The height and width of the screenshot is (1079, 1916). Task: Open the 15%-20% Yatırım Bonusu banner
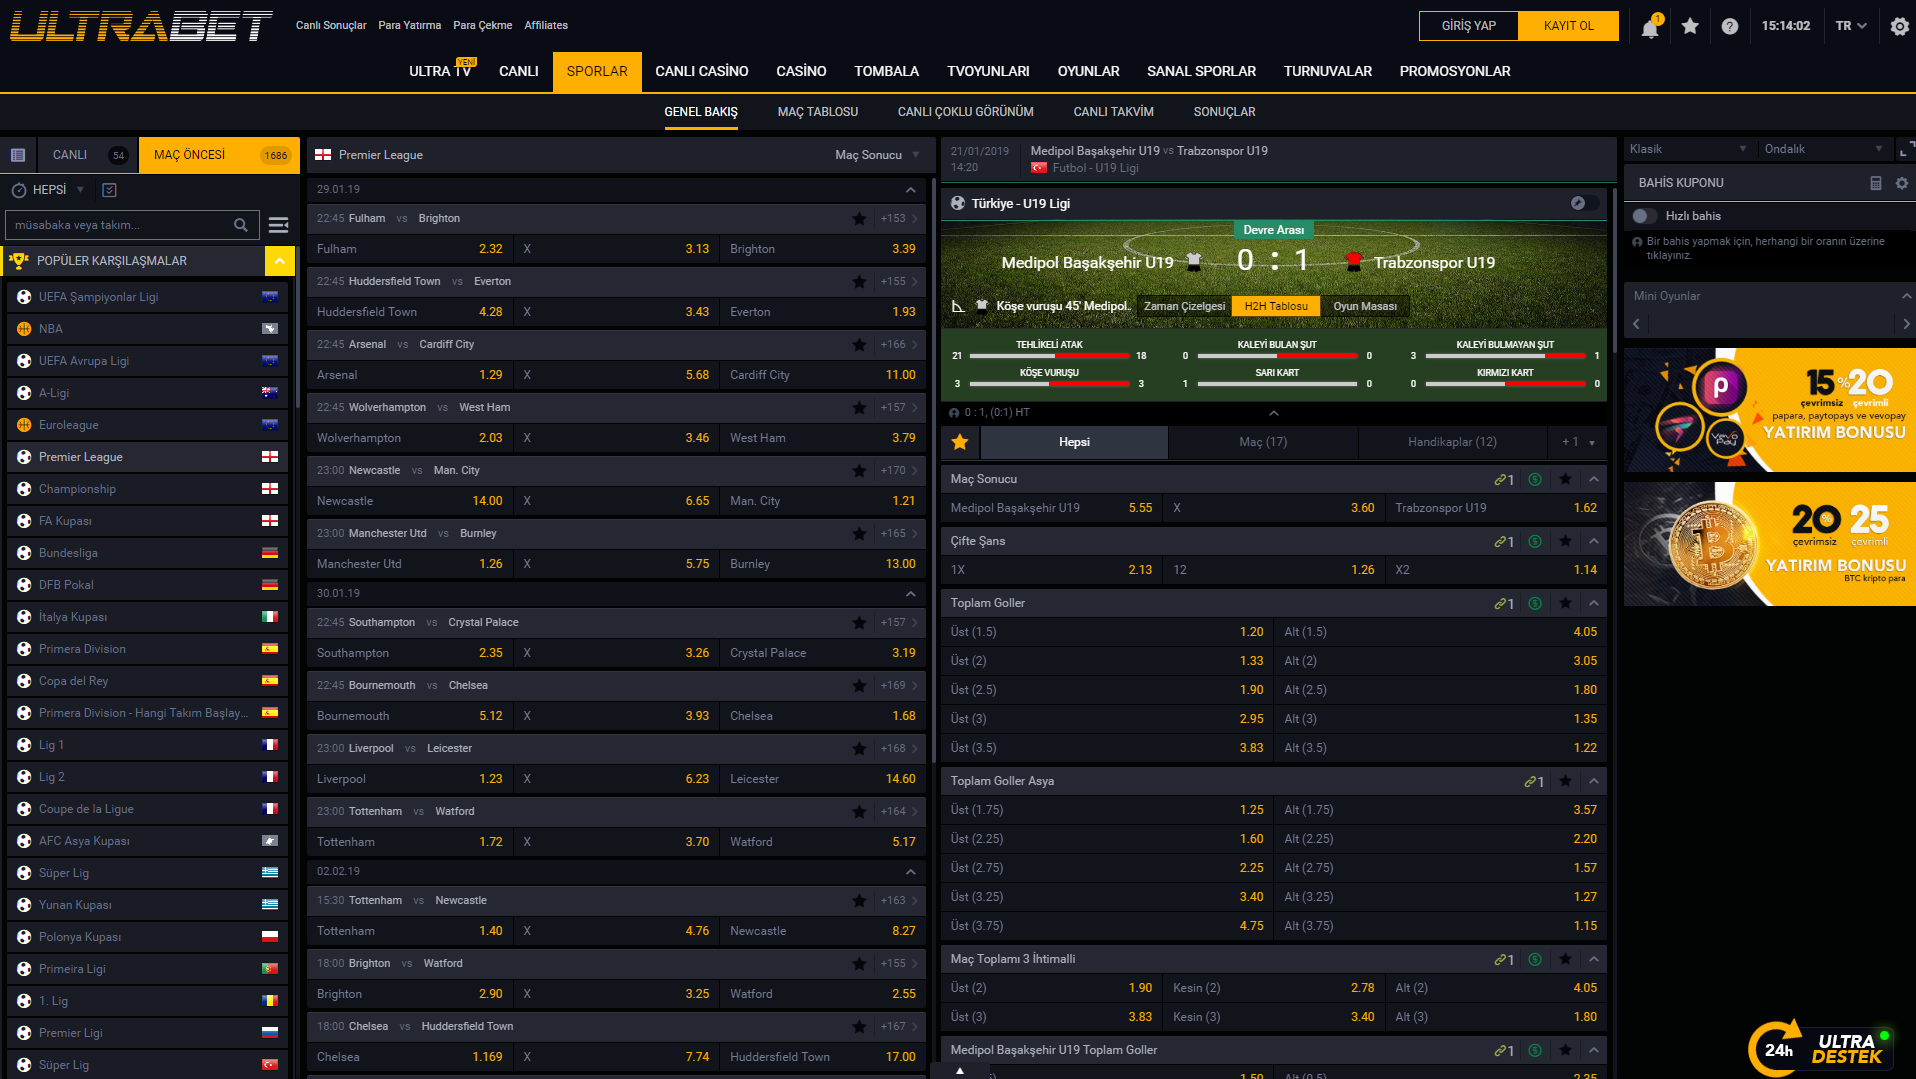click(1770, 410)
